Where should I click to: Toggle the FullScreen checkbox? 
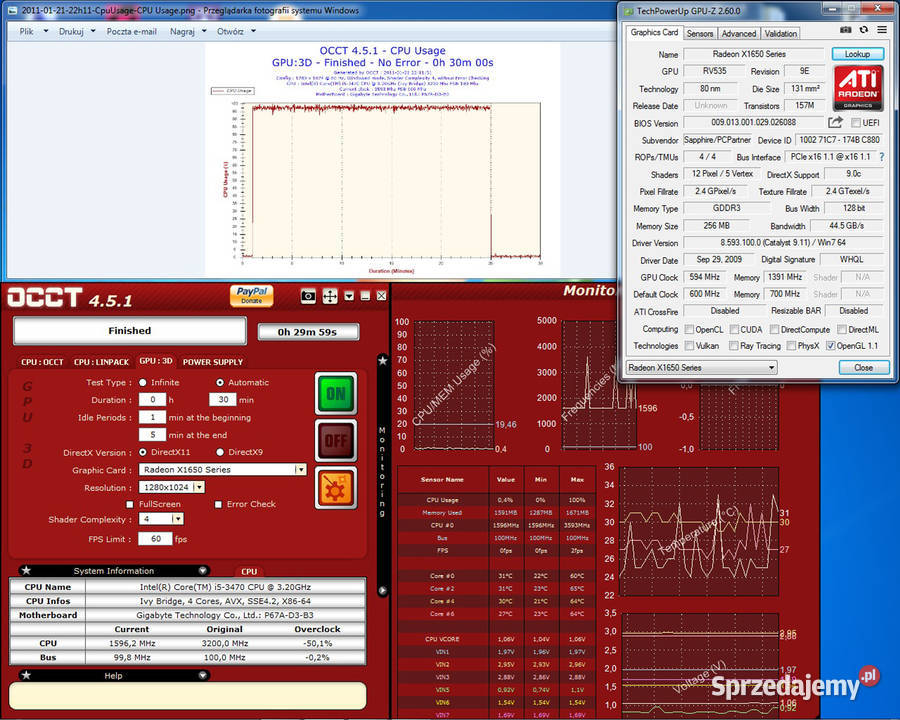[x=130, y=504]
